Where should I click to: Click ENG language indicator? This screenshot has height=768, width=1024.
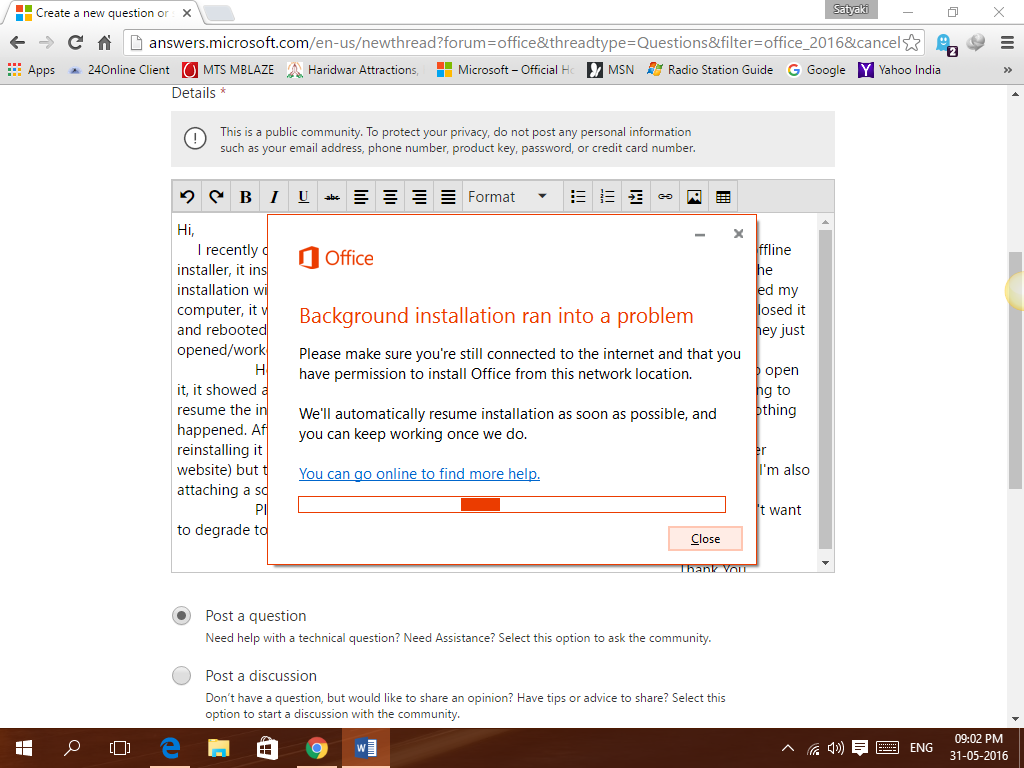(921, 748)
